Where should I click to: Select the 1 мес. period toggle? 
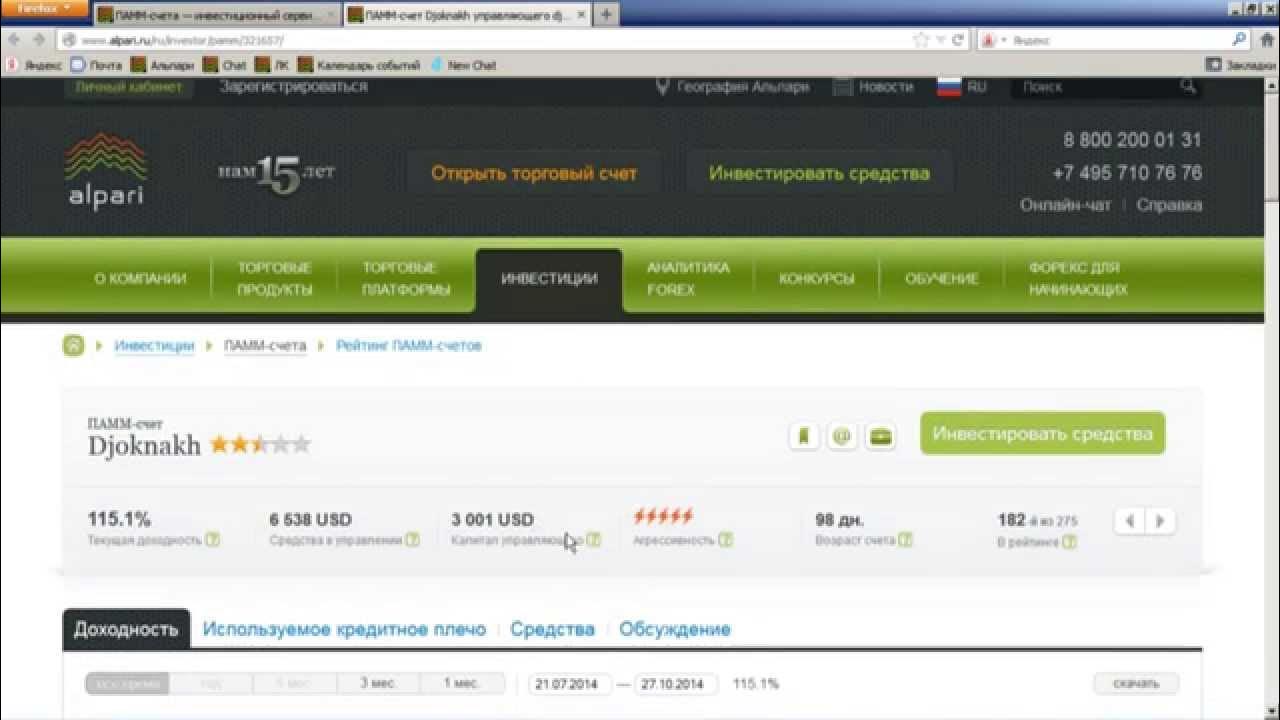[461, 684]
